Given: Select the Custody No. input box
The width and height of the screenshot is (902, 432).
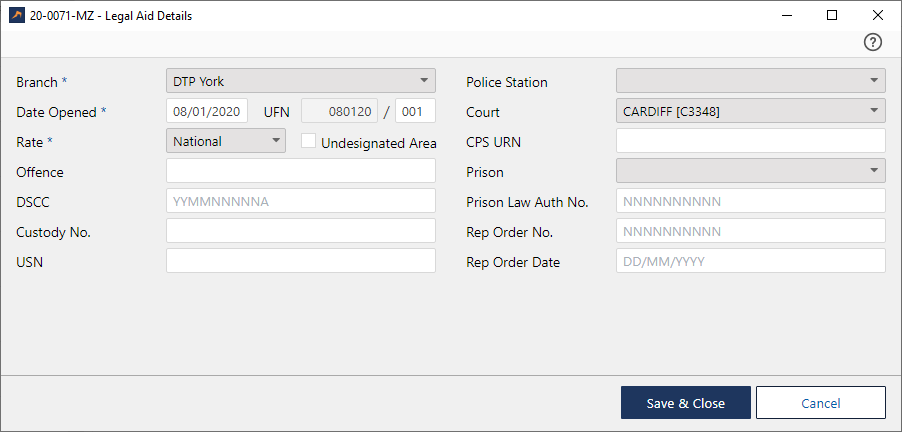Looking at the screenshot, I should point(300,231).
